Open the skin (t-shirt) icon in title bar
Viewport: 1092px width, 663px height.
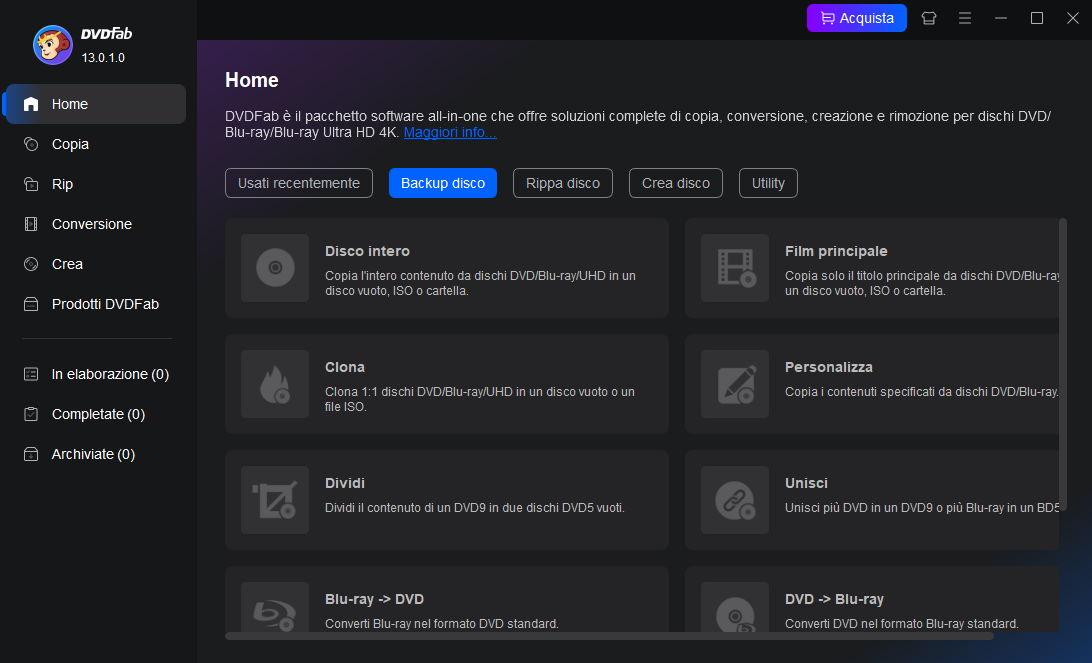(928, 18)
